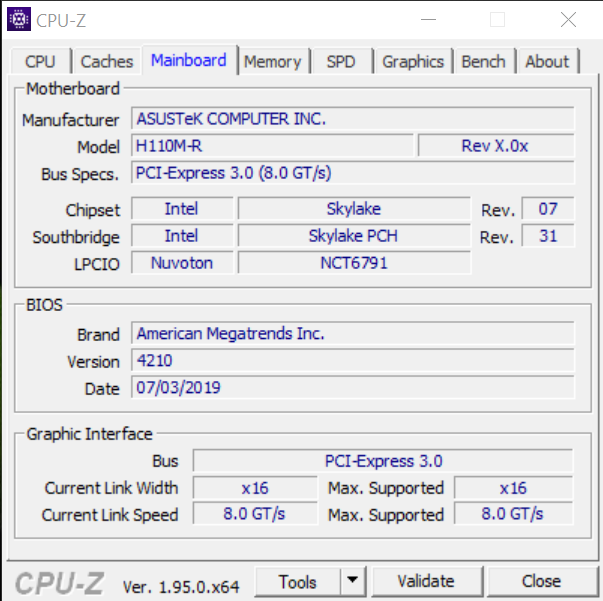The image size is (603, 601).
Task: Open the Memory tab
Action: coord(273,62)
